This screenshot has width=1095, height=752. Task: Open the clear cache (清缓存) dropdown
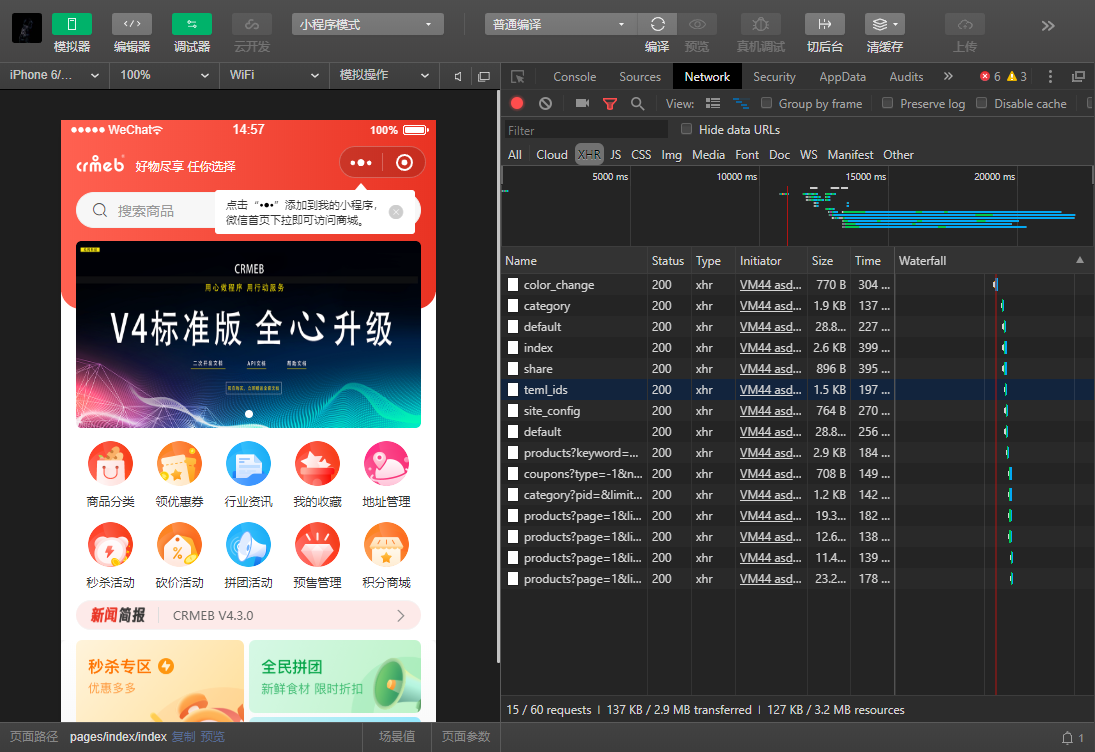tap(885, 24)
